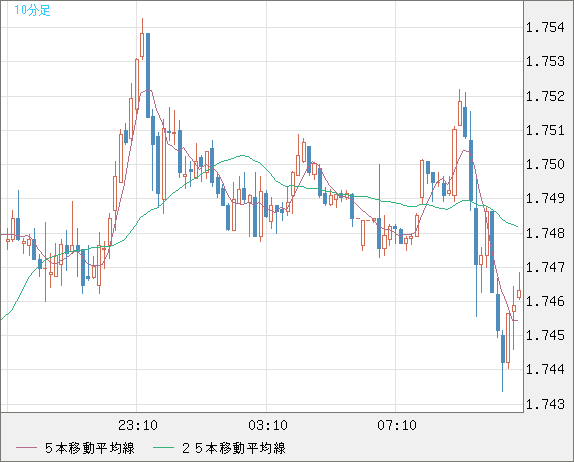
Task: Click the 1.753 price axis label
Action: point(545,61)
